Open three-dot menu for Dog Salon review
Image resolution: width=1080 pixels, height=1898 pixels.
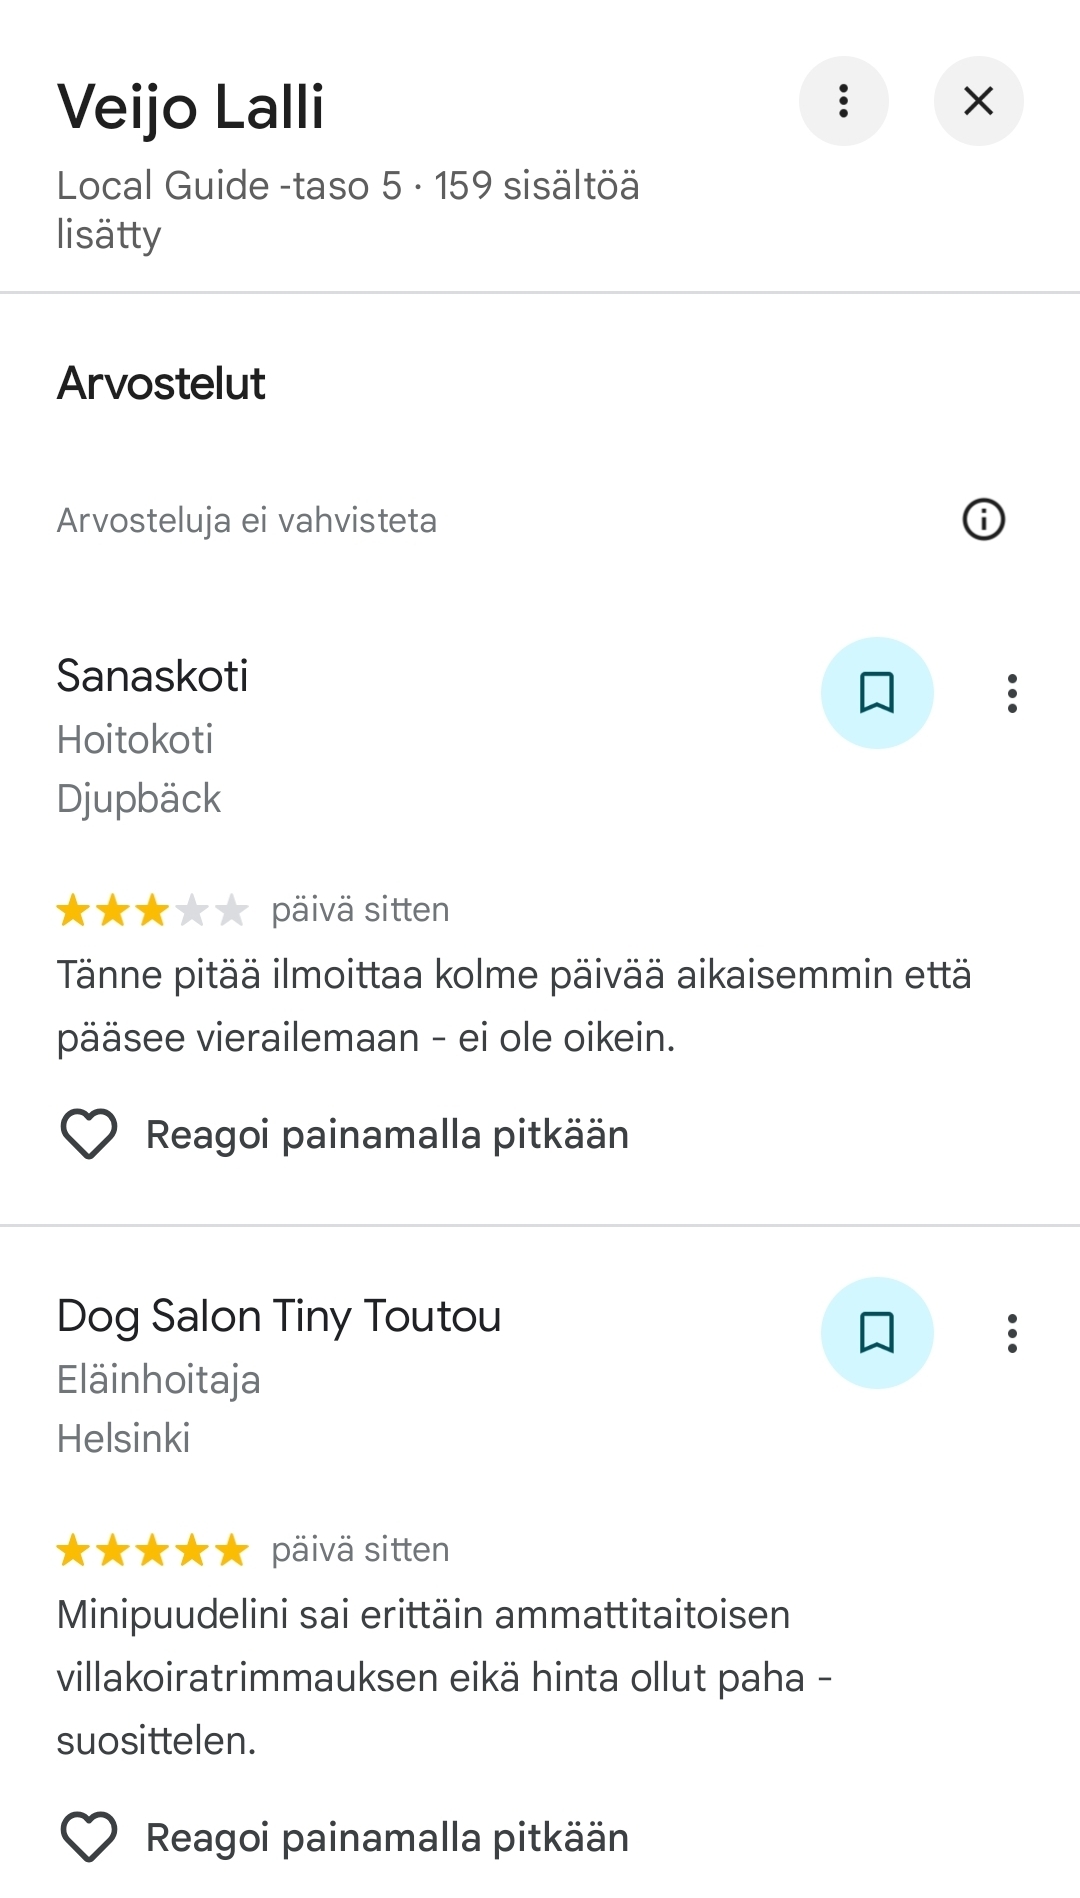pos(1012,1333)
